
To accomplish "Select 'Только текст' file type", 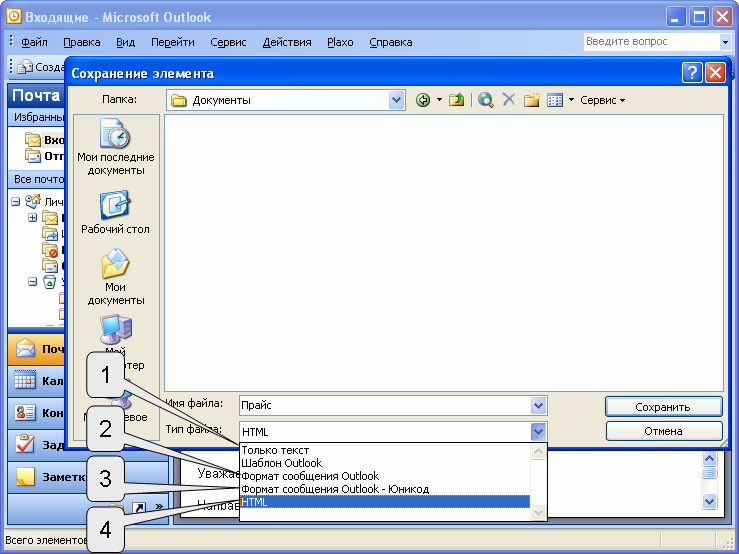I will [x=385, y=450].
